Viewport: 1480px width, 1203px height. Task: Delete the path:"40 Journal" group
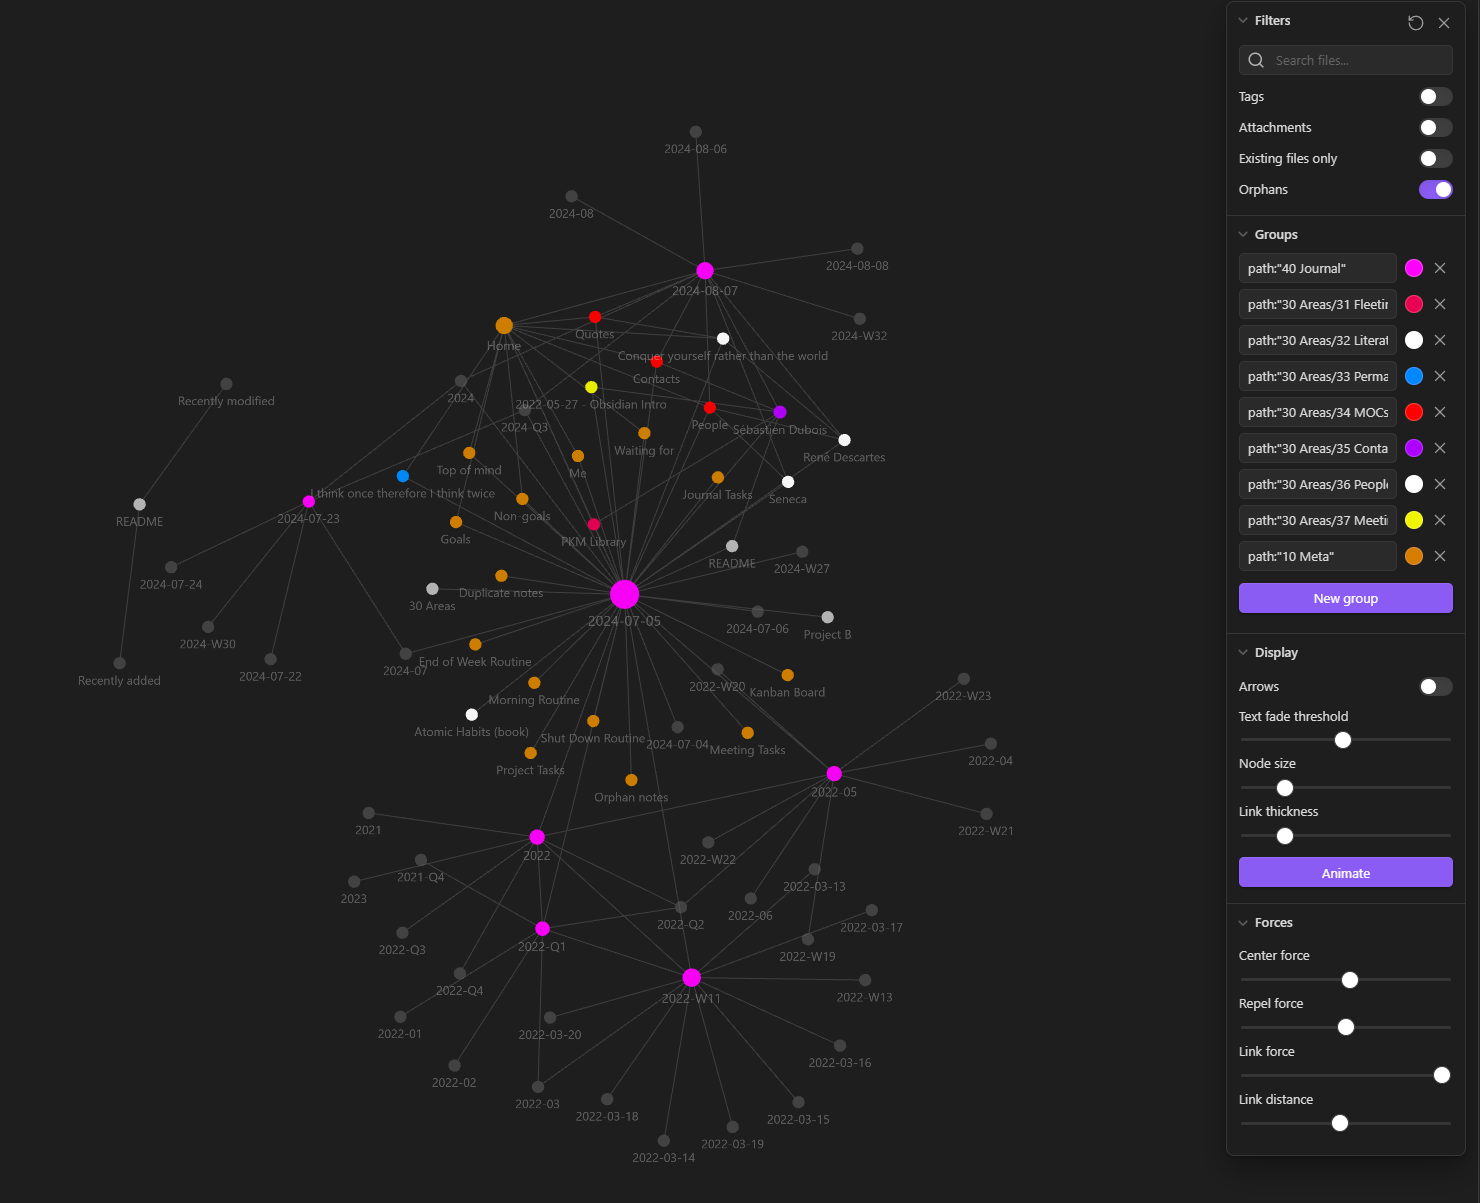click(1440, 268)
